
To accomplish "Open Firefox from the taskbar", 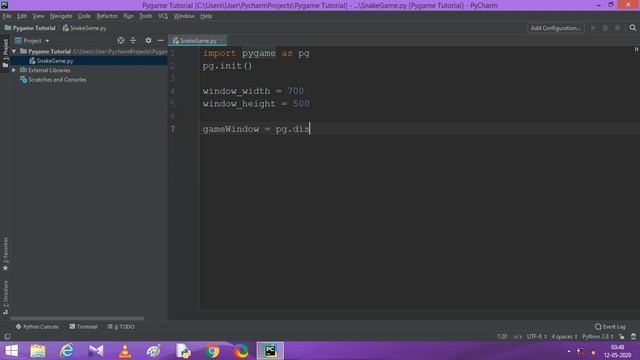I will (241, 351).
